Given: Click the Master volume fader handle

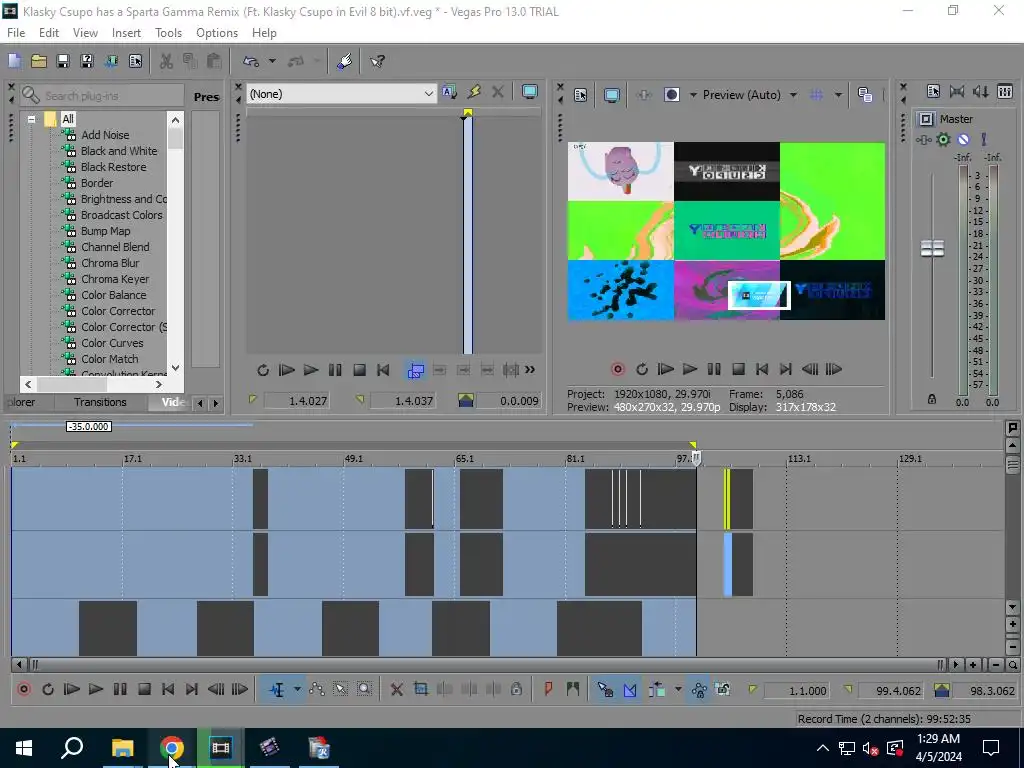Looking at the screenshot, I should [932, 248].
